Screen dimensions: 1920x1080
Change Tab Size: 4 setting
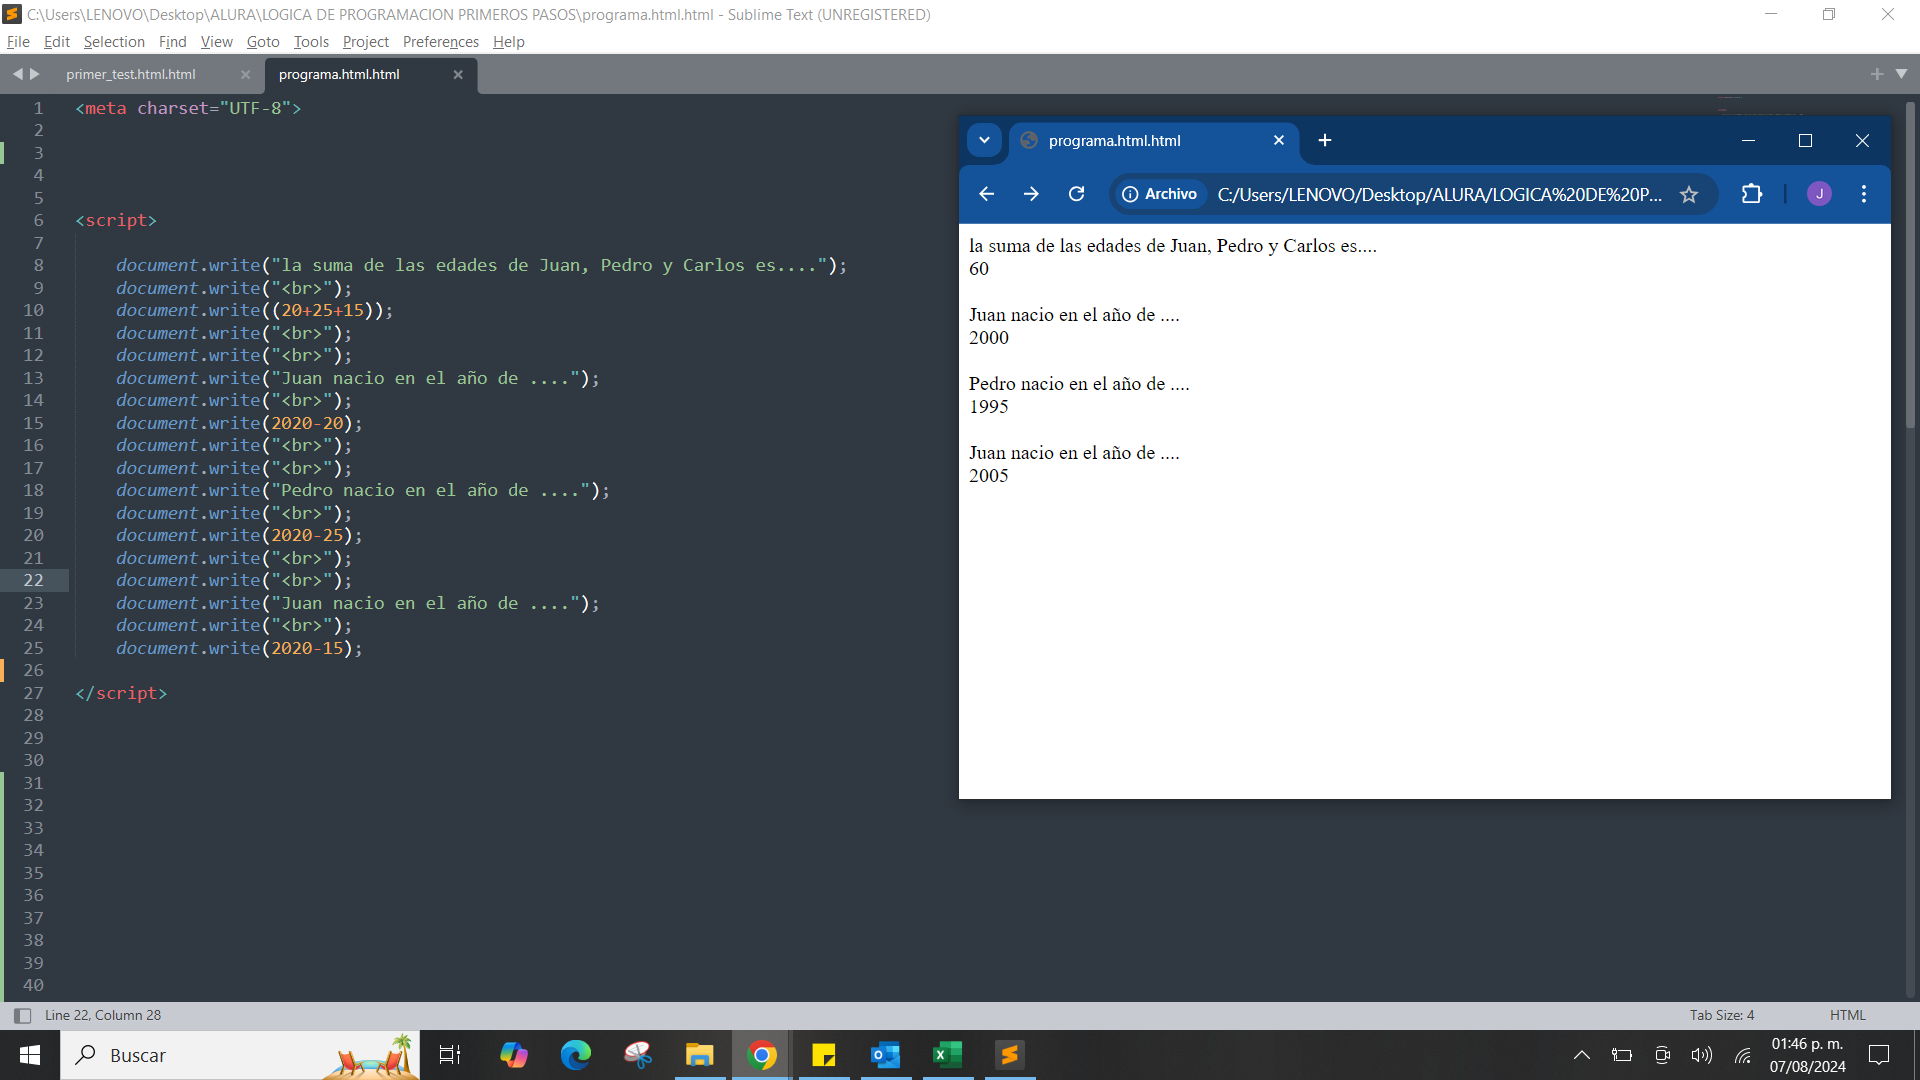(x=1722, y=1015)
